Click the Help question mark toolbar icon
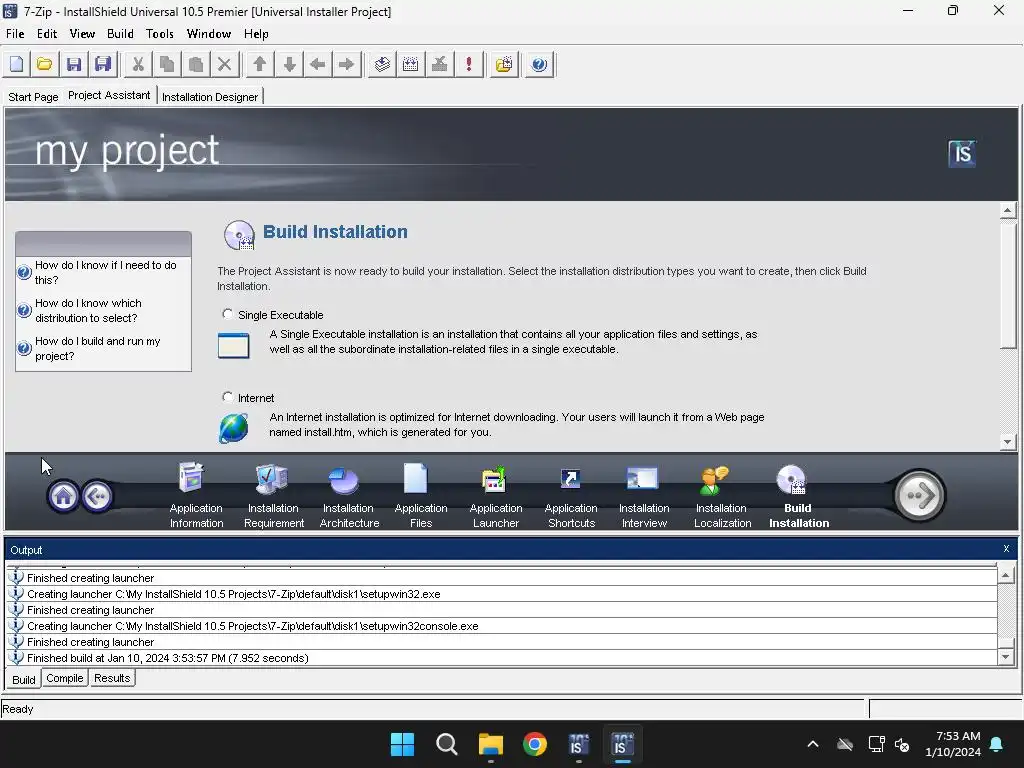The image size is (1024, 768). tap(539, 64)
